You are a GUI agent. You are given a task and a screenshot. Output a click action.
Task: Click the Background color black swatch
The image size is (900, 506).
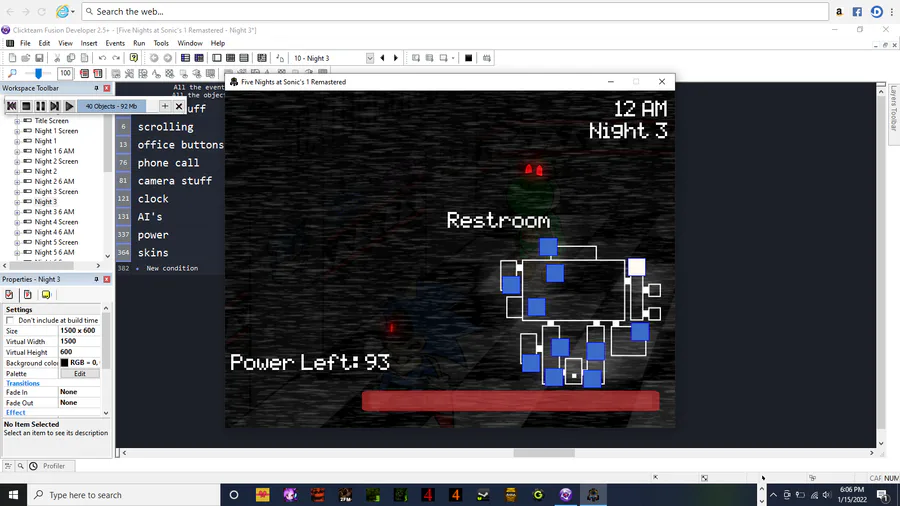[64, 363]
